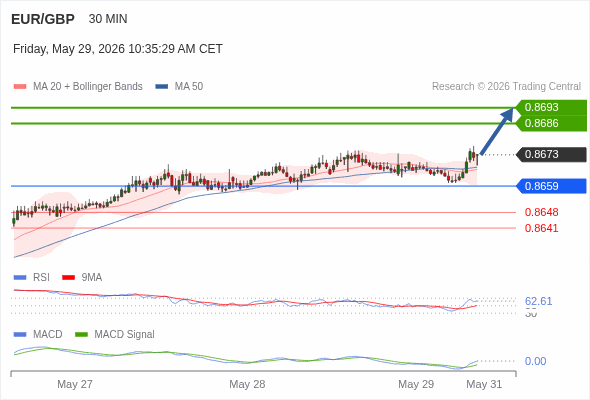The width and height of the screenshot is (590, 400).
Task: Select the 0.8686 green resistance label
Action: coord(551,123)
